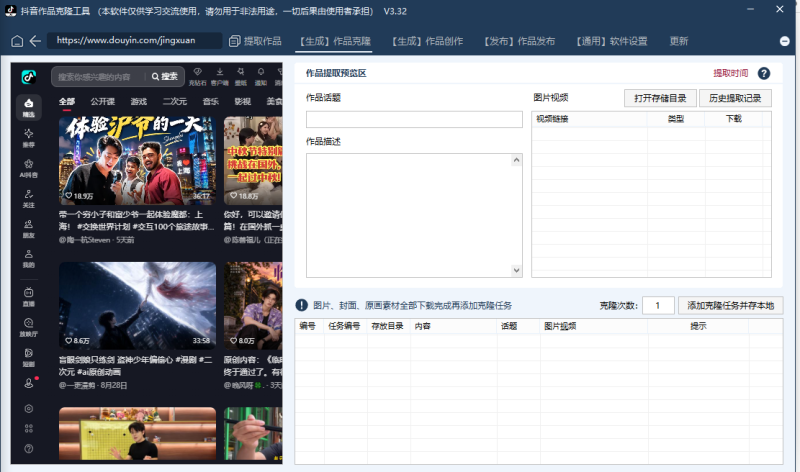
Task: Select the 影视 category tab
Action: [243, 102]
